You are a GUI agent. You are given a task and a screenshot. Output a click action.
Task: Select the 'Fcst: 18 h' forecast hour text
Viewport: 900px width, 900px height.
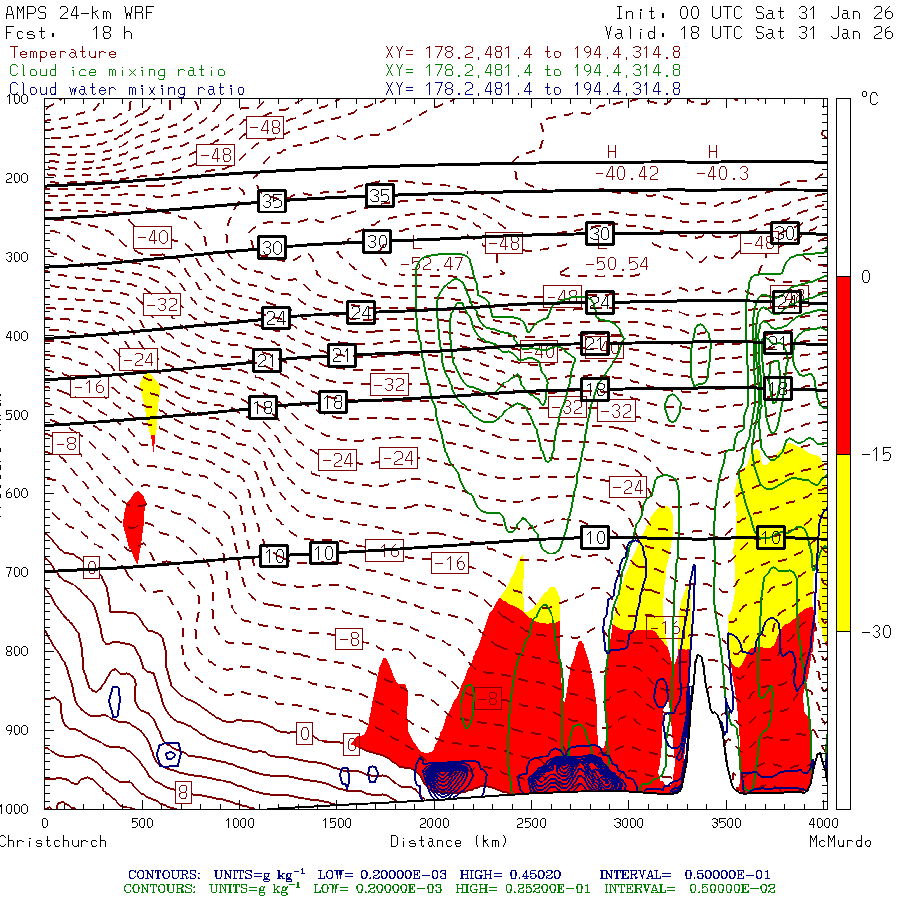tap(69, 33)
